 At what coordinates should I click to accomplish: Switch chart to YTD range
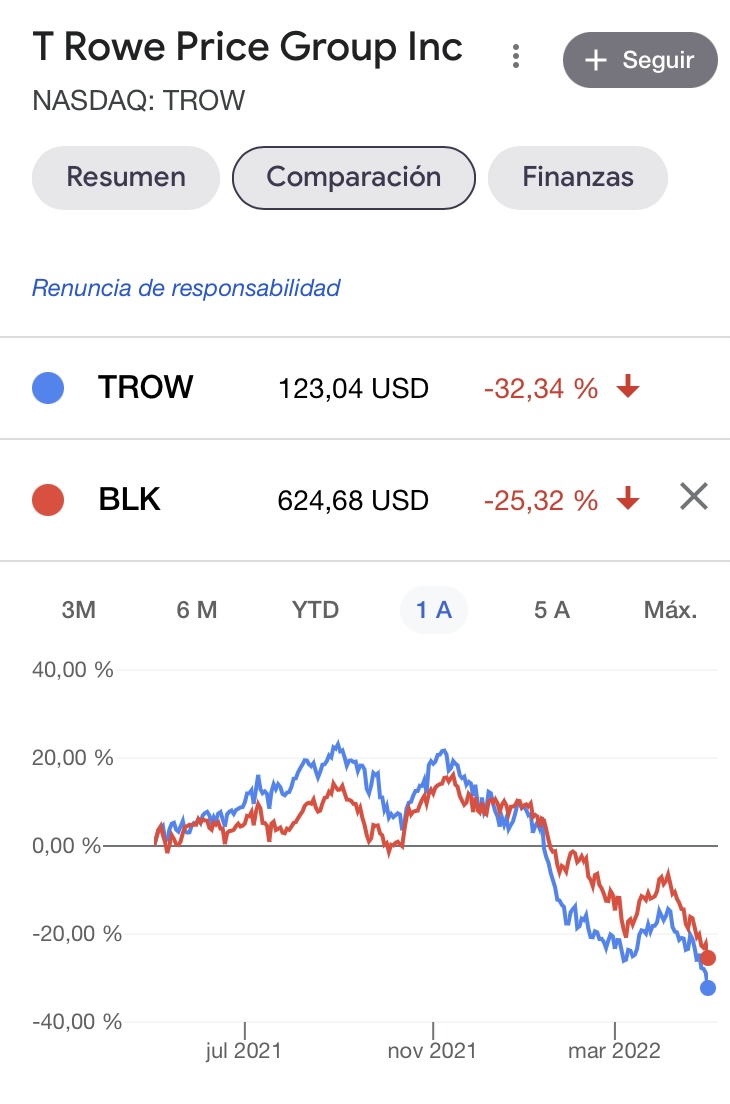[315, 610]
